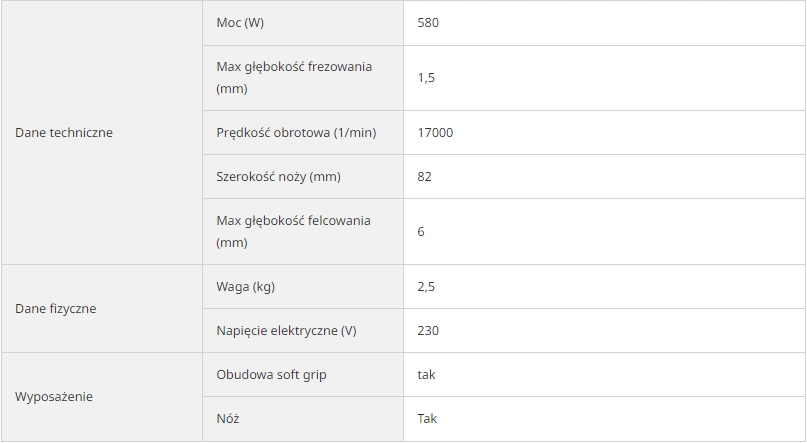This screenshot has height=443, width=807.
Task: Select the "Moc (W)" label
Action: pos(240,22)
